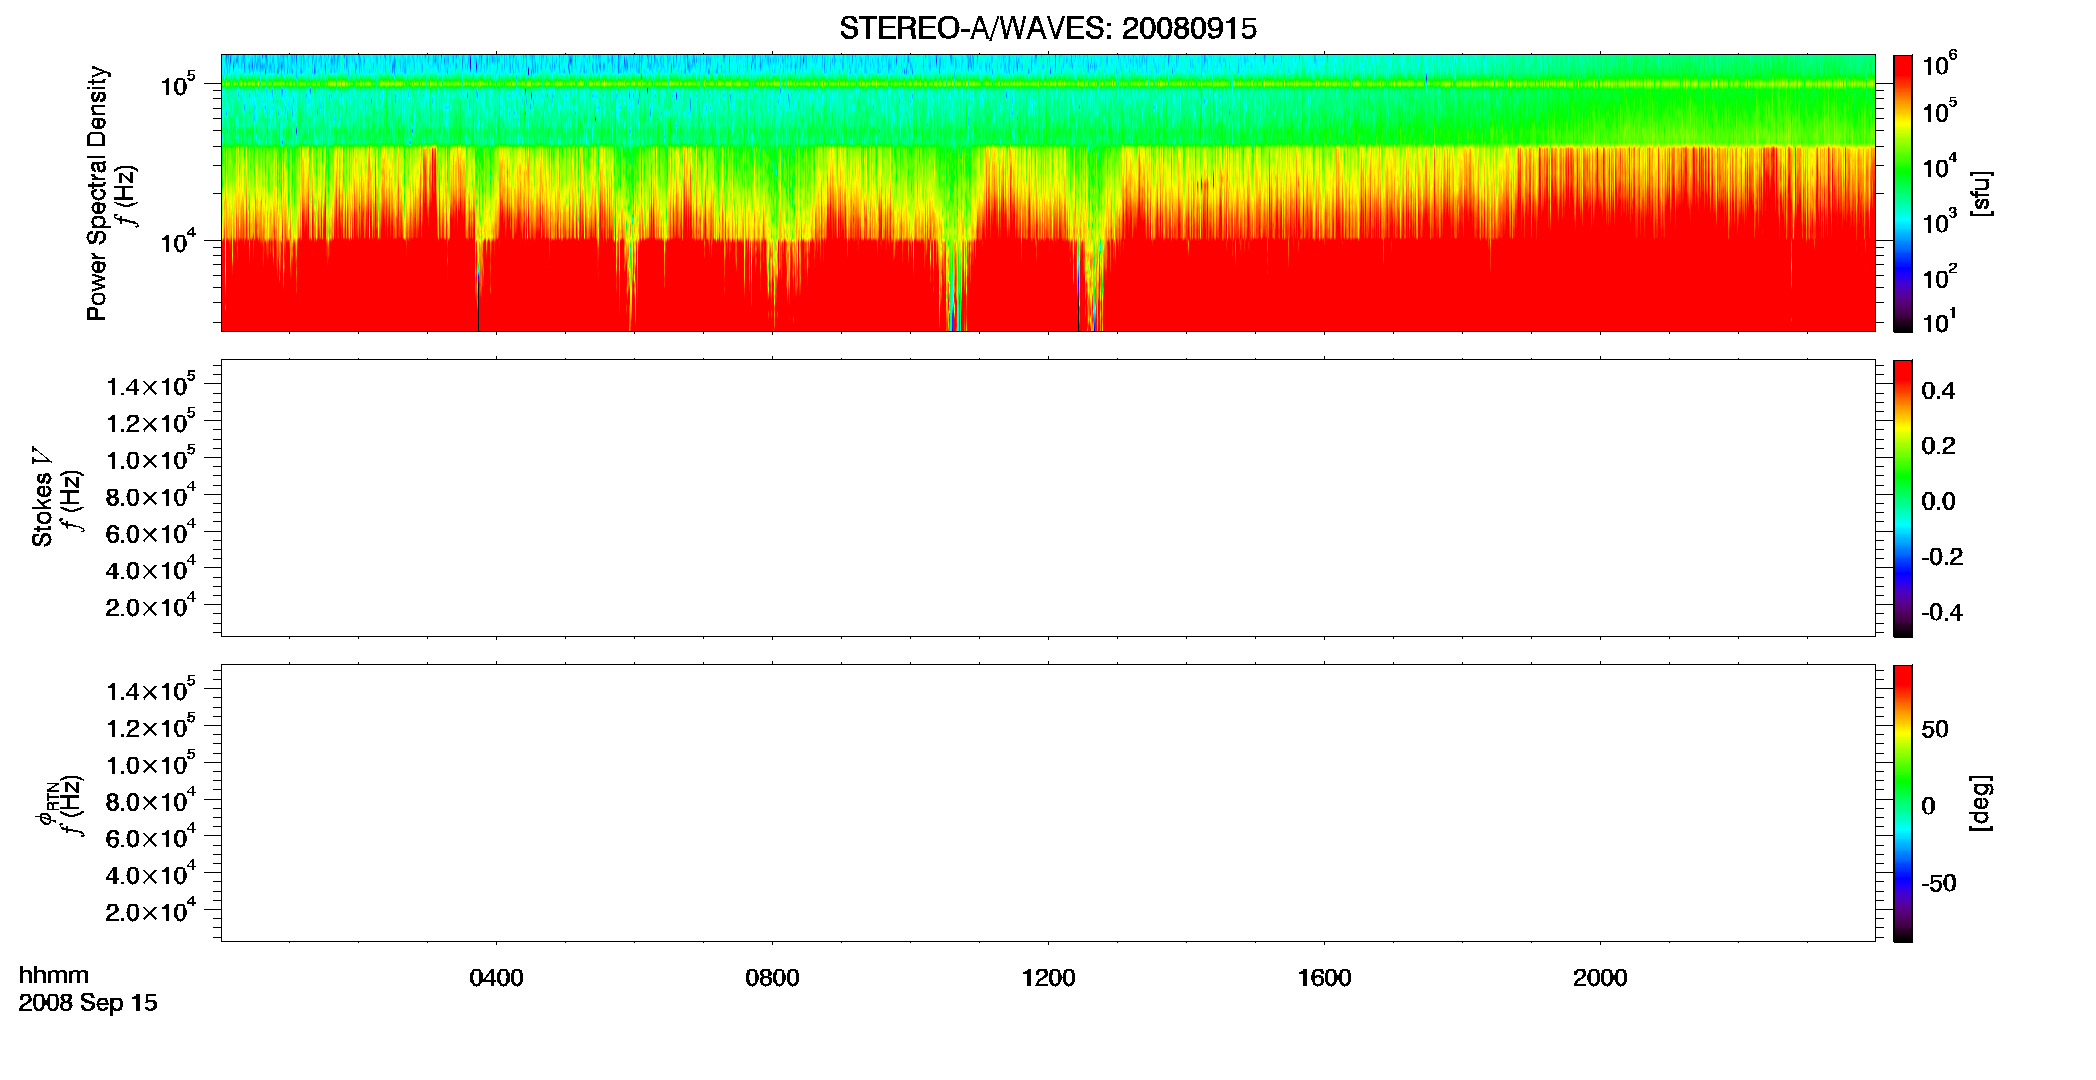The image size is (2096, 1080).
Task: Click the time tick label 2000
Action: tap(1600, 978)
